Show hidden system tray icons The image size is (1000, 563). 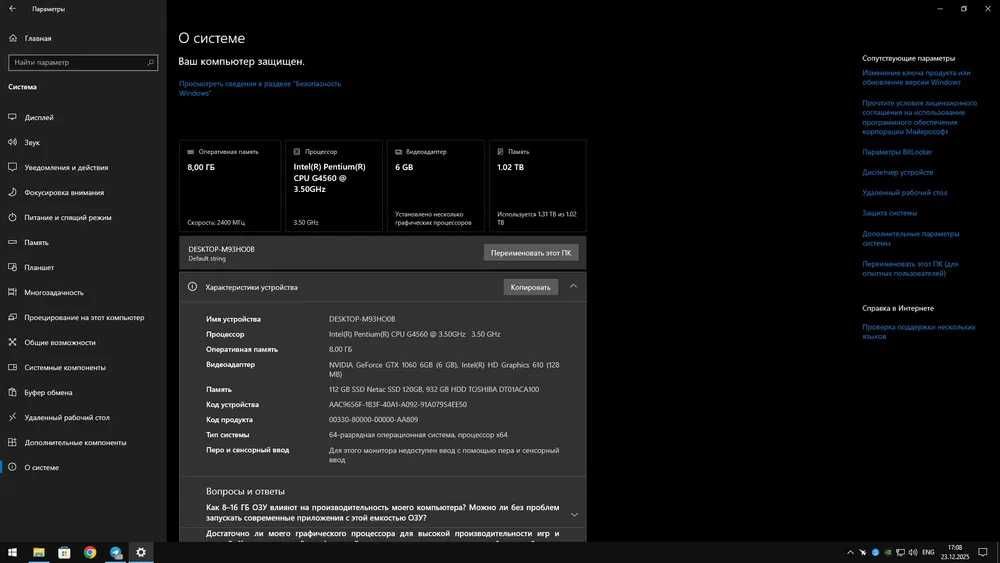pos(849,552)
